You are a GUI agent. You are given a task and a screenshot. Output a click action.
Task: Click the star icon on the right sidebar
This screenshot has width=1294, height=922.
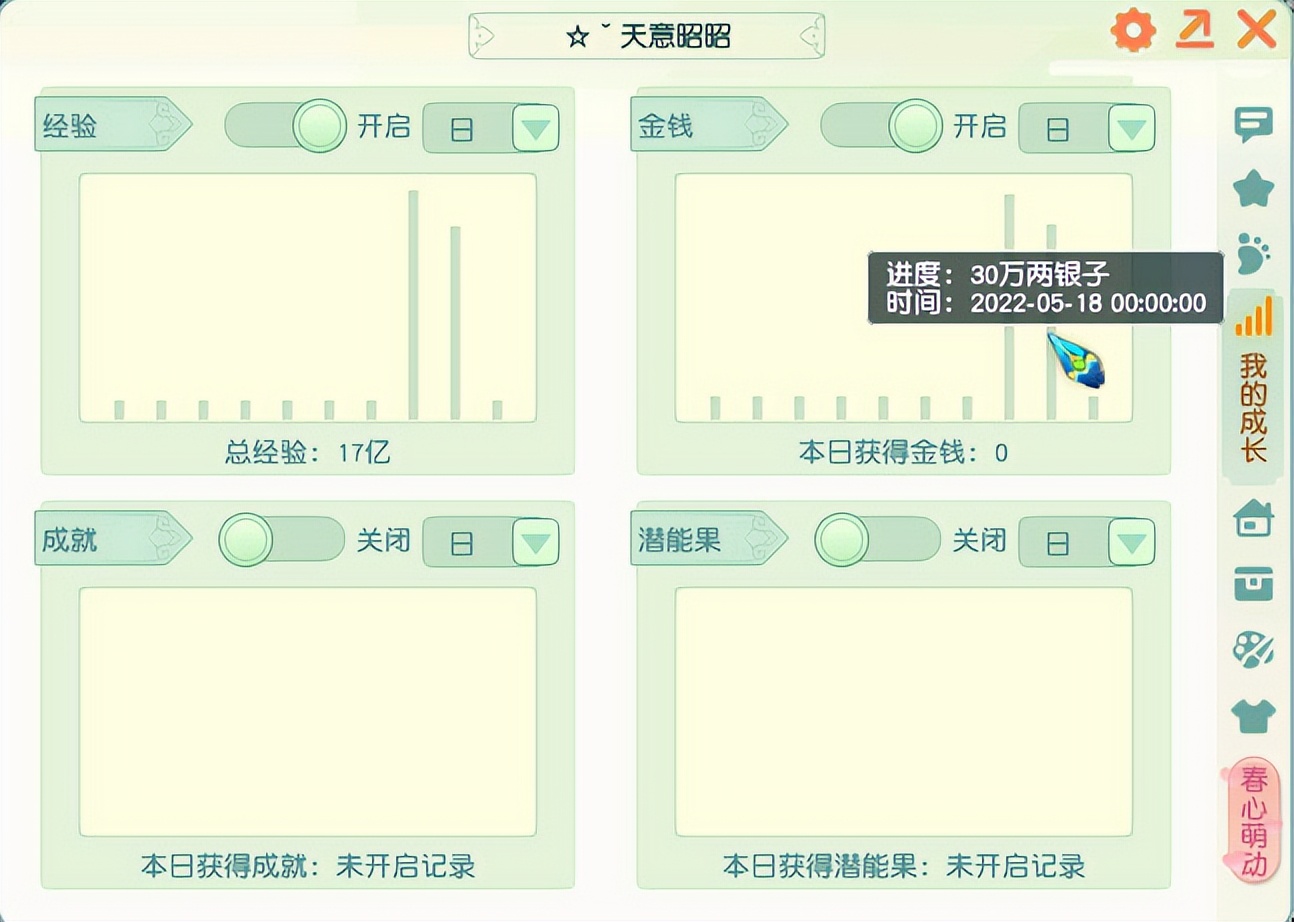[x=1254, y=185]
